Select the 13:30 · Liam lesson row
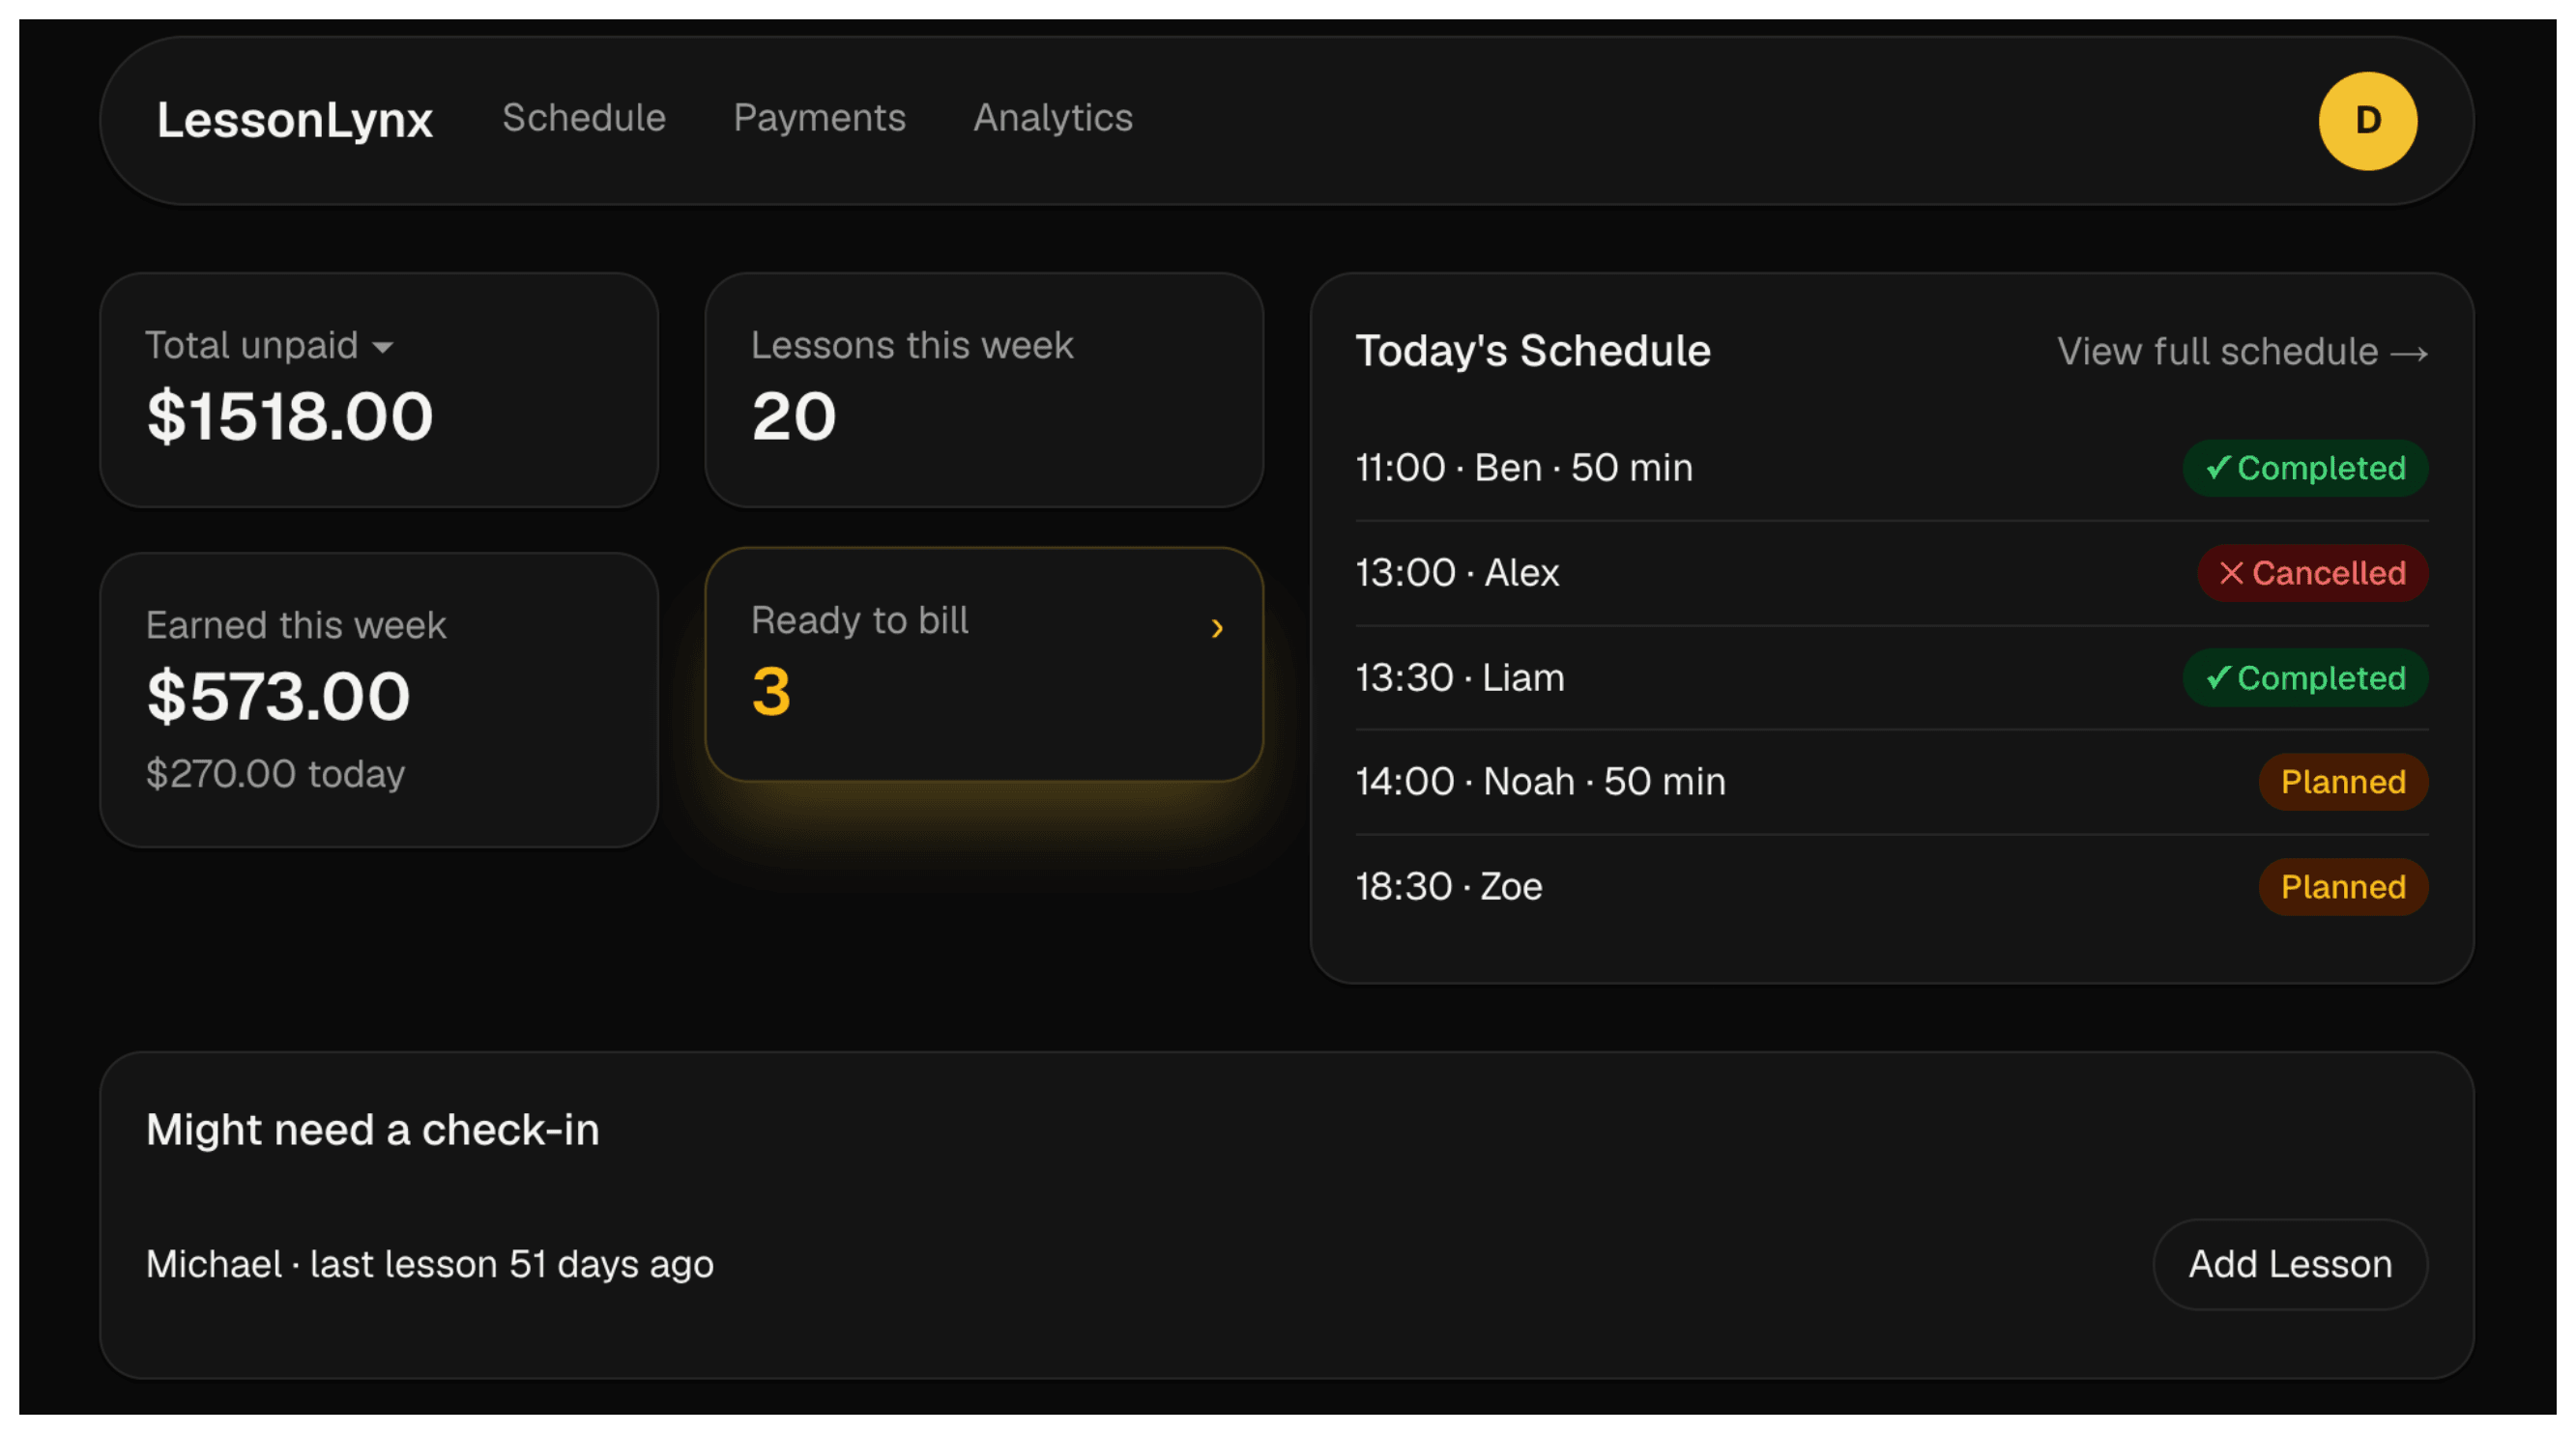 click(1891, 678)
